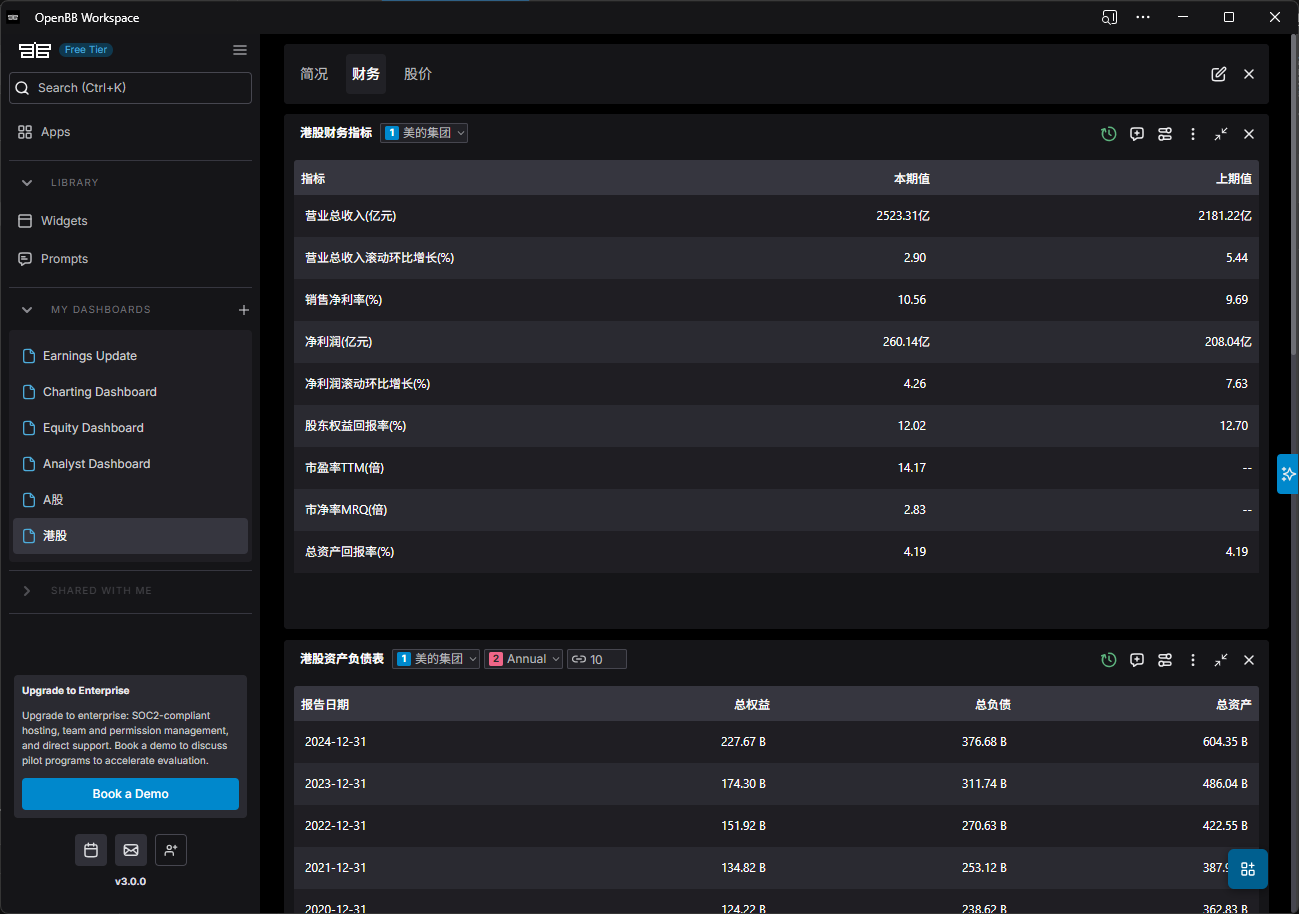Close the 港股财务指标 widget

(1249, 134)
